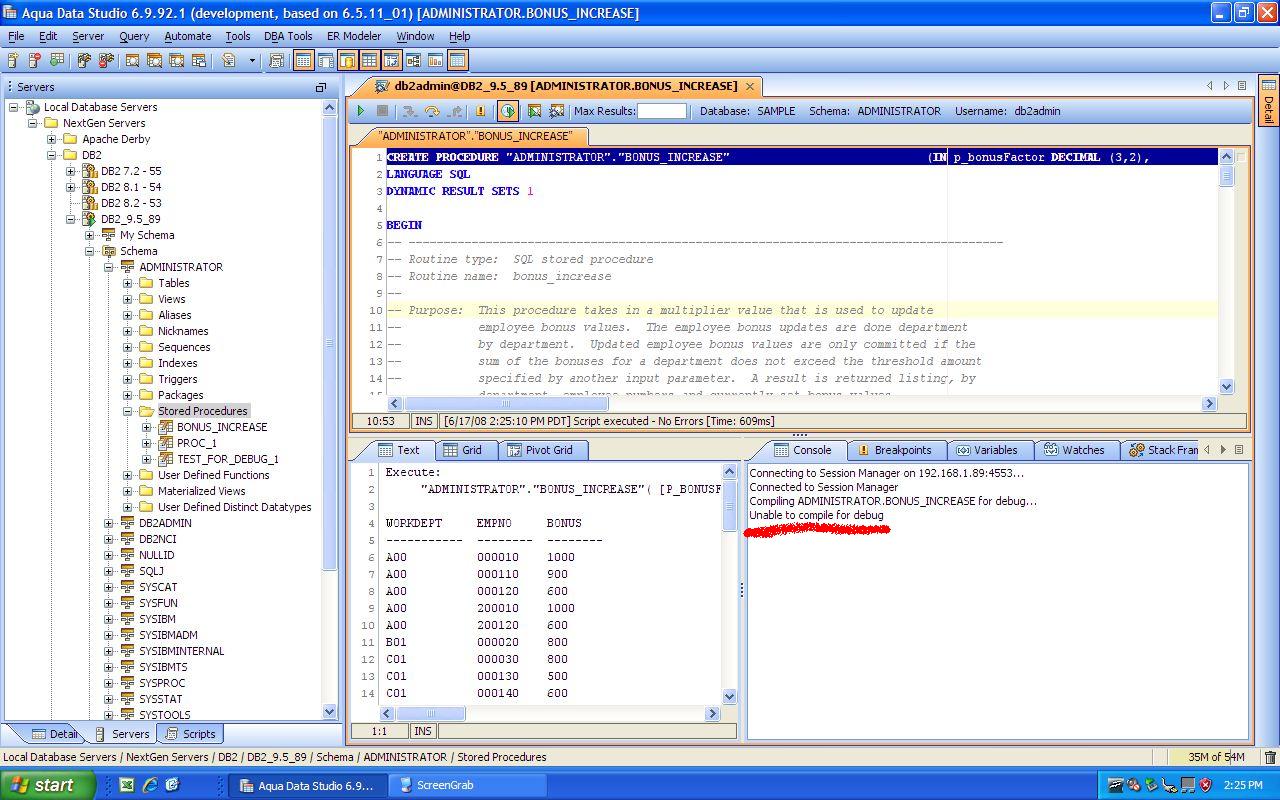Expand the DB2ADMIN schema node
This screenshot has width=1280, height=800.
point(110,522)
